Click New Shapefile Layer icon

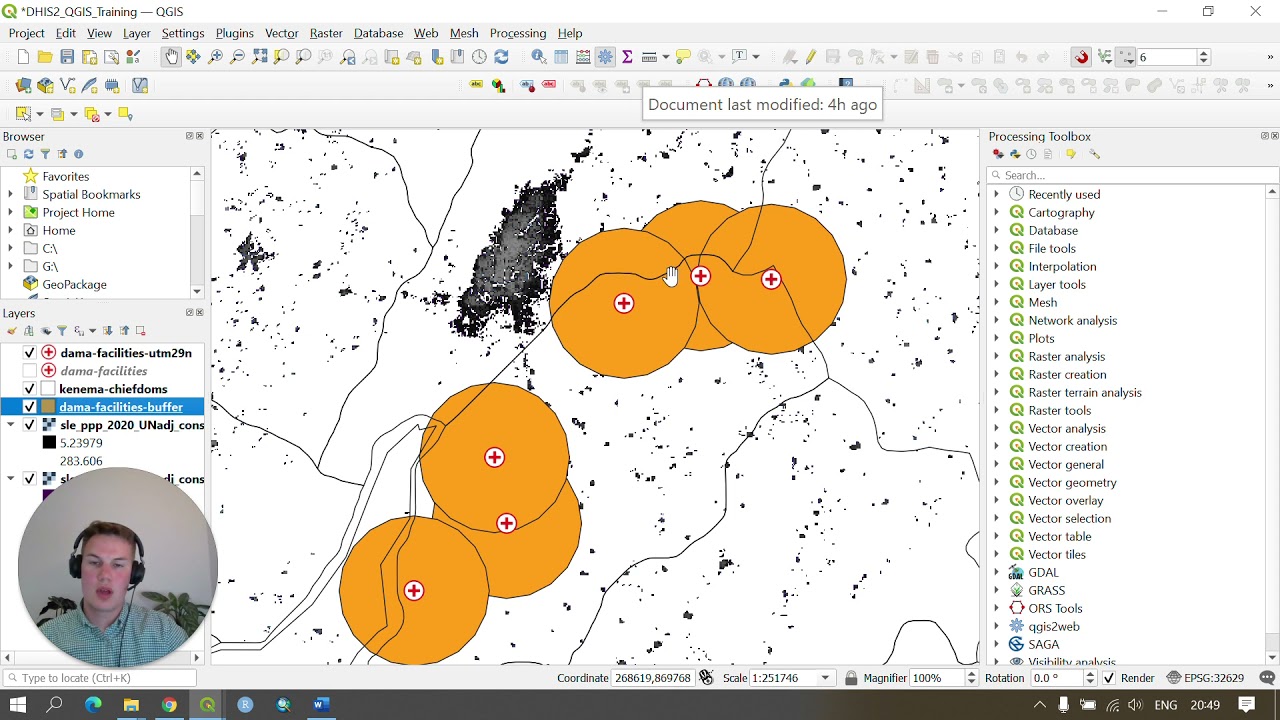[x=67, y=86]
